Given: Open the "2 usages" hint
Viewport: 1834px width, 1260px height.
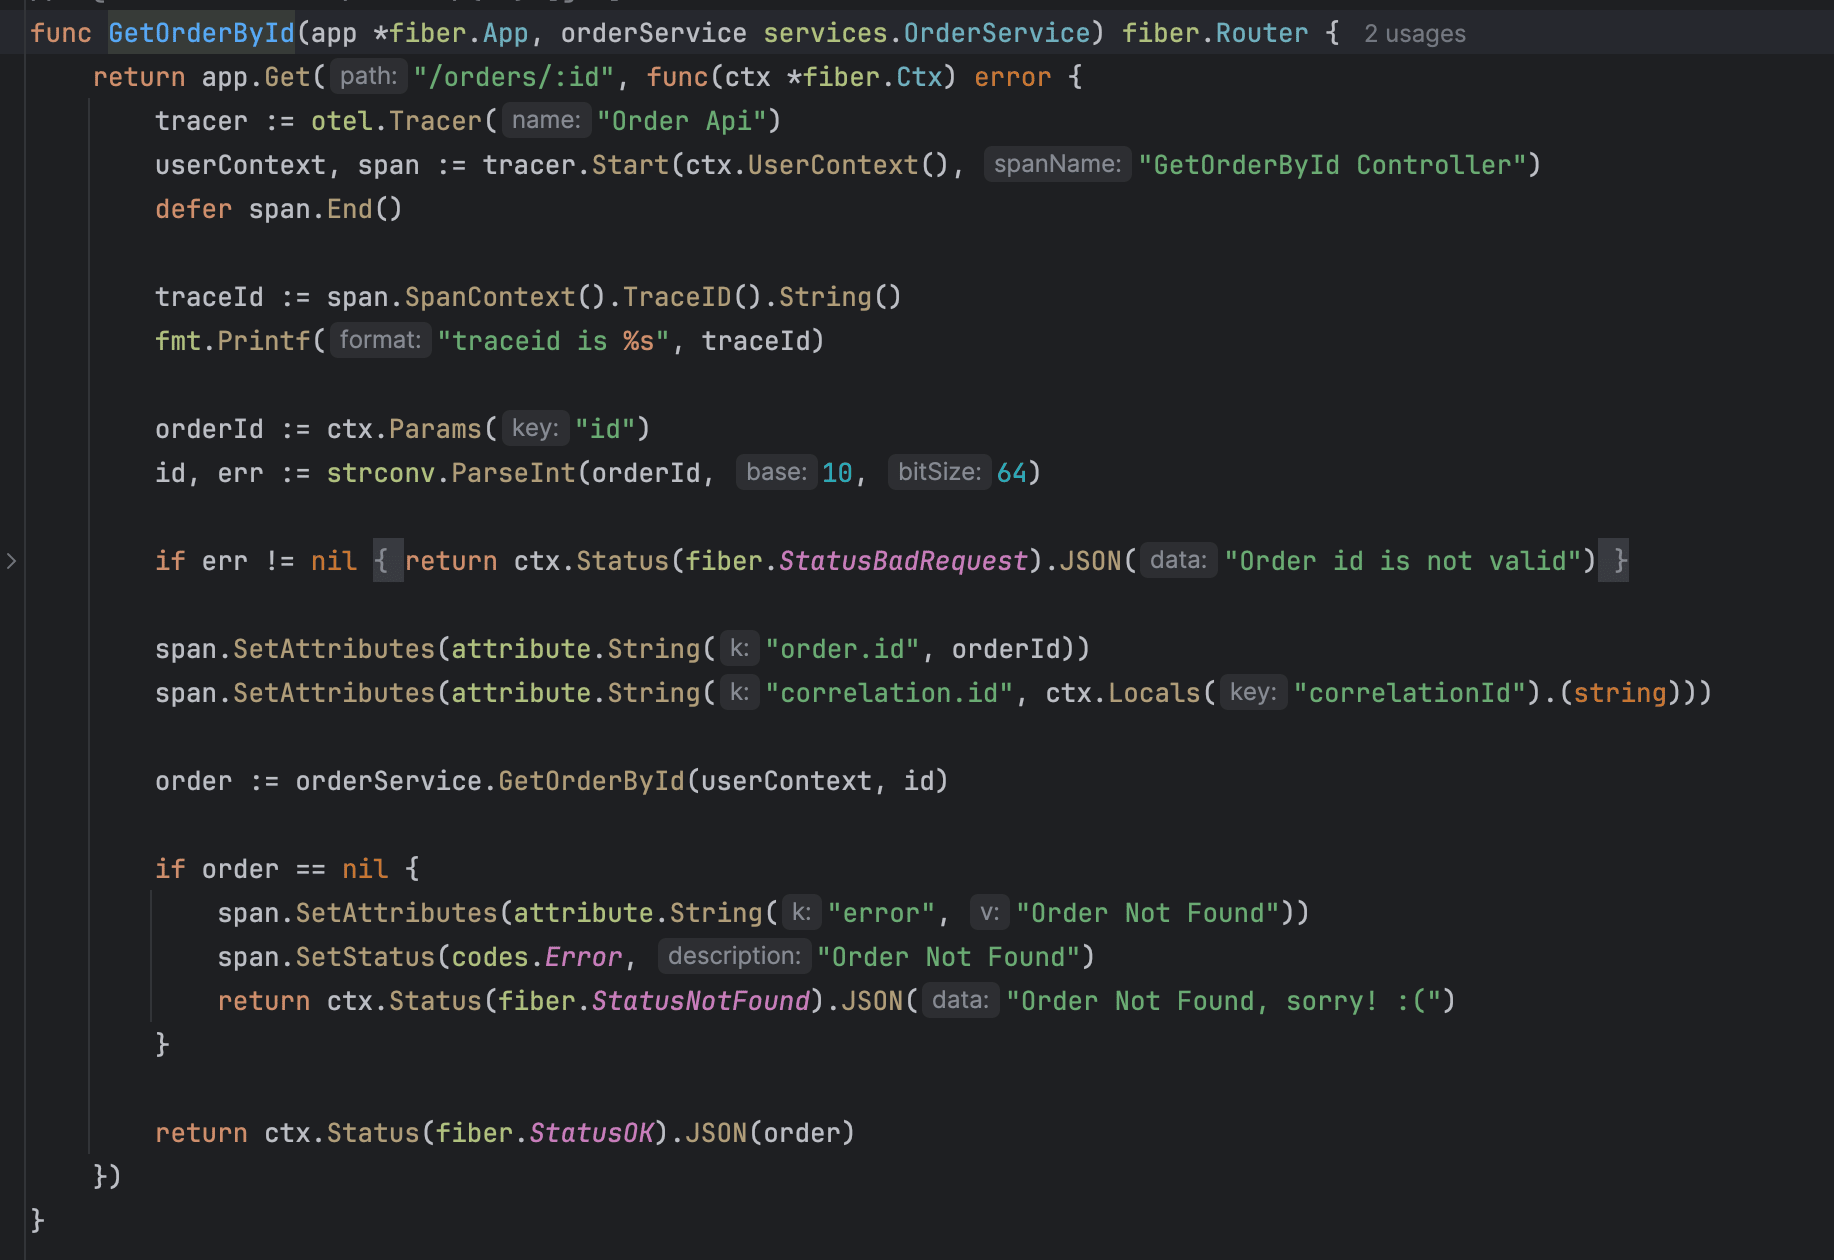Looking at the screenshot, I should click(x=1414, y=34).
